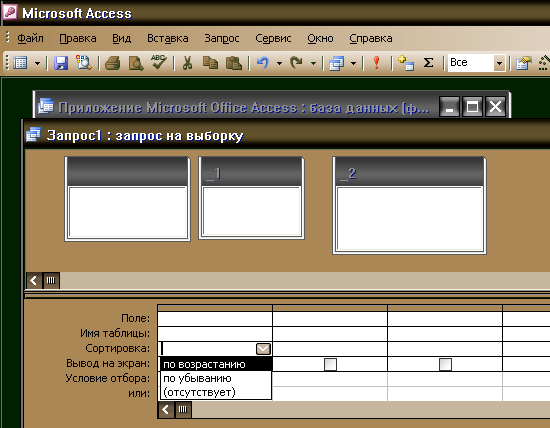Image resolution: width=550 pixels, height=428 pixels.
Task: Open the Вставка menu
Action: [168, 38]
